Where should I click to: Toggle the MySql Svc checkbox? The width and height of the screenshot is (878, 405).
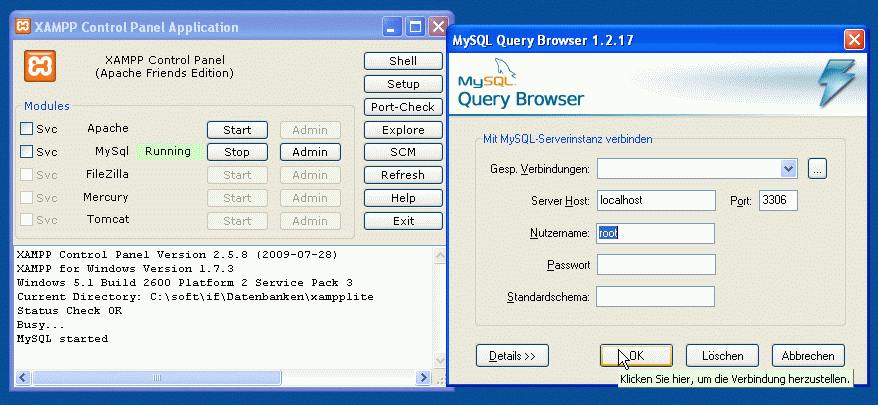tap(27, 152)
